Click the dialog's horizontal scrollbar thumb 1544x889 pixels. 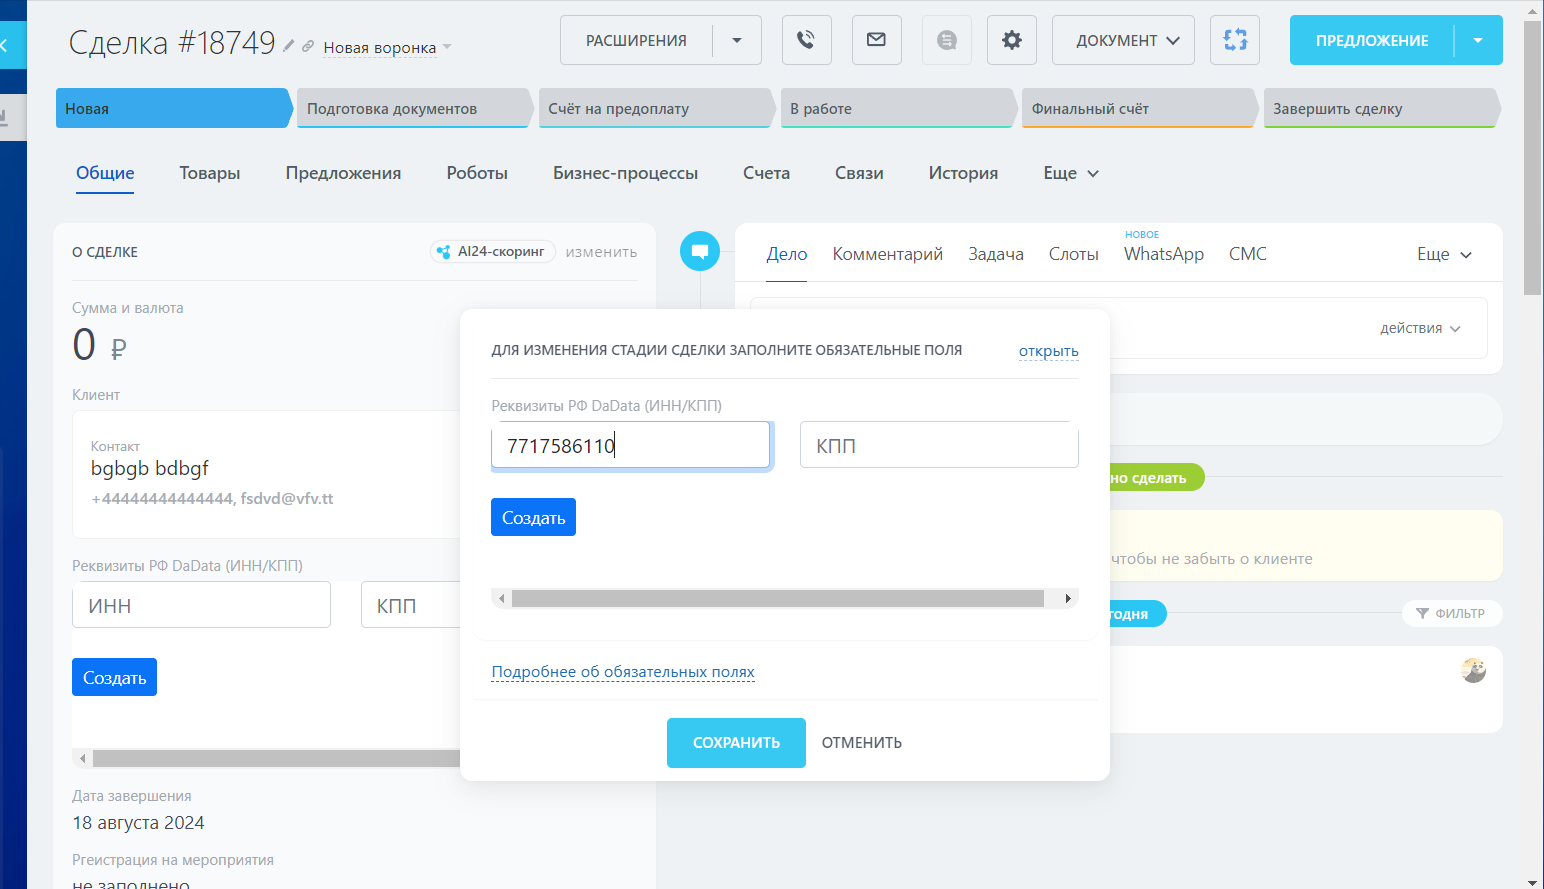pos(778,598)
